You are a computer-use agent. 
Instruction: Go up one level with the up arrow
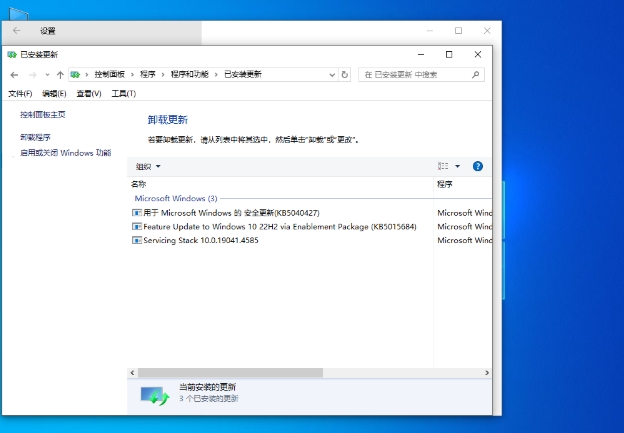pos(60,75)
